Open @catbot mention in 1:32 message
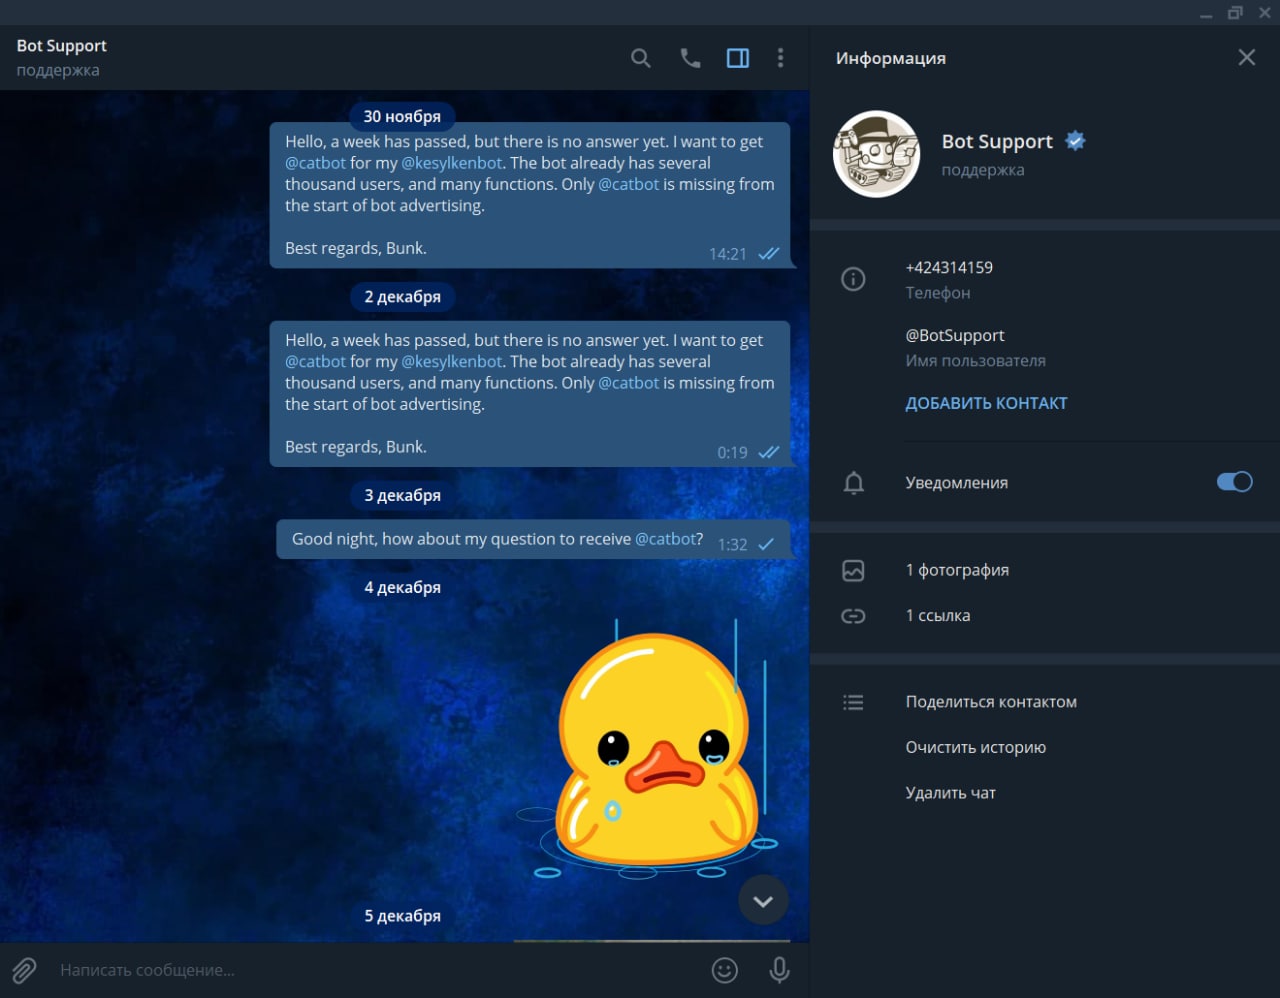This screenshot has width=1280, height=998. (665, 539)
